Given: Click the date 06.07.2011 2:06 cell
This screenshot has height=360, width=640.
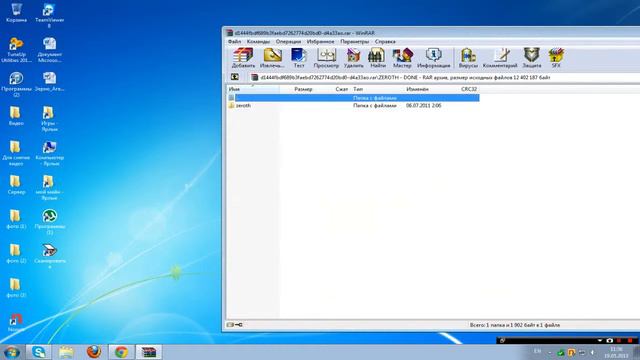Looking at the screenshot, I should [x=423, y=105].
